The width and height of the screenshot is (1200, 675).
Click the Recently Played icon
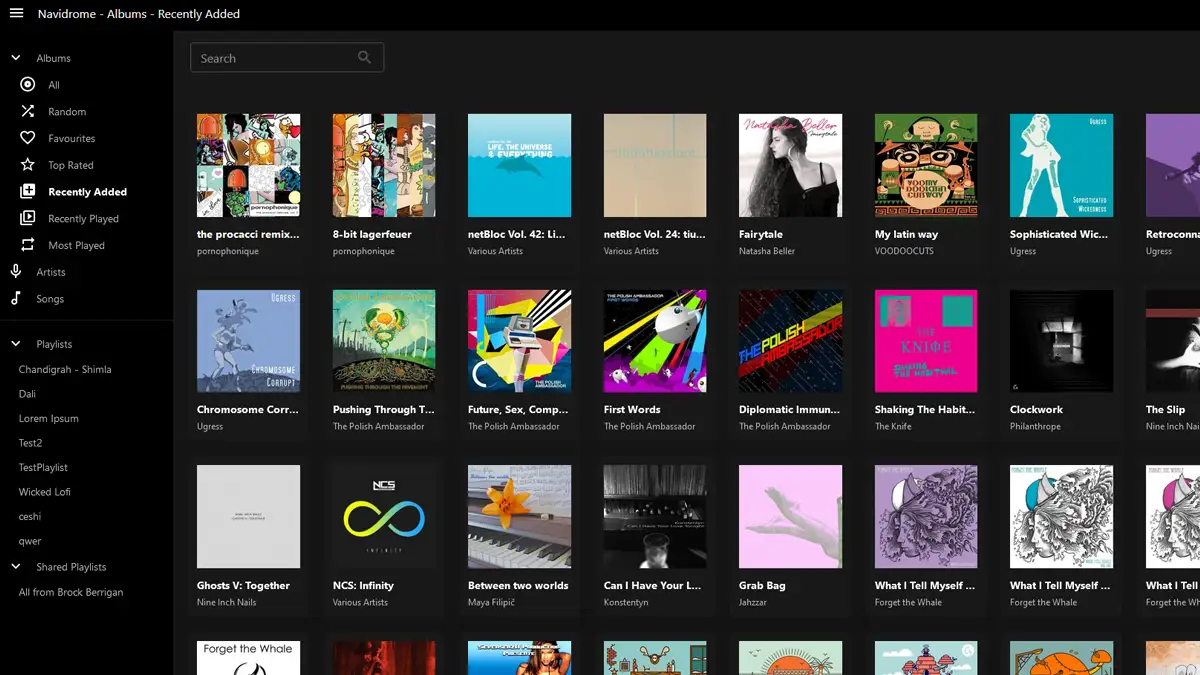pos(28,218)
